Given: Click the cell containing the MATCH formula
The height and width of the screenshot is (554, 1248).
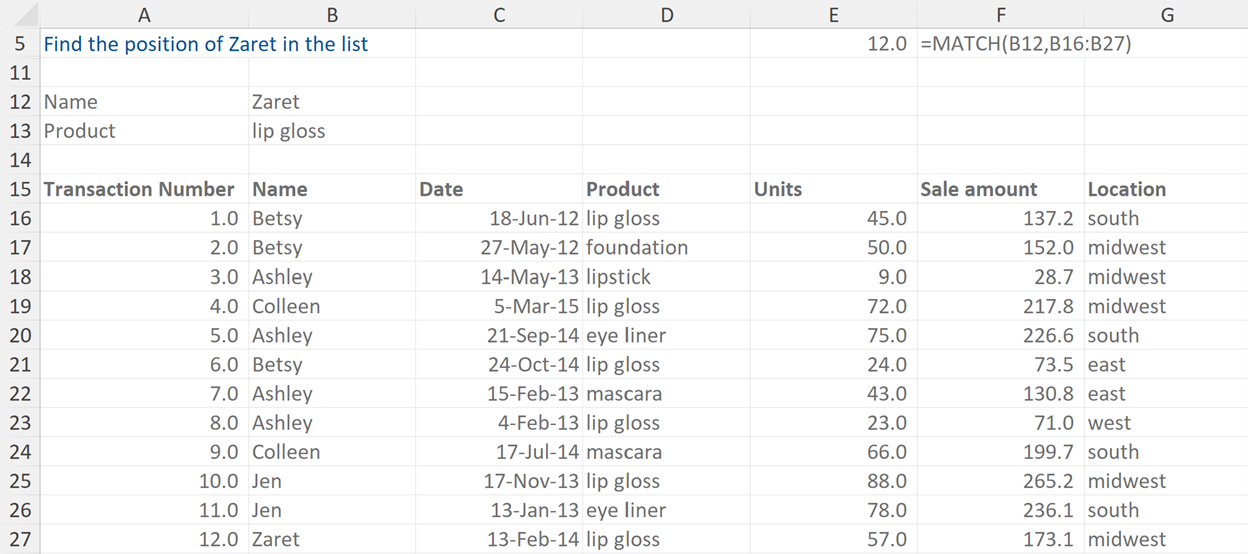Looking at the screenshot, I should coord(1000,44).
